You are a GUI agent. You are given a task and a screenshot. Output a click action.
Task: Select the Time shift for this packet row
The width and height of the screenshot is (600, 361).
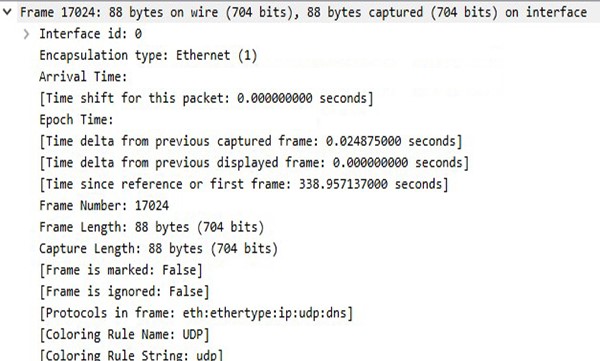tap(206, 98)
